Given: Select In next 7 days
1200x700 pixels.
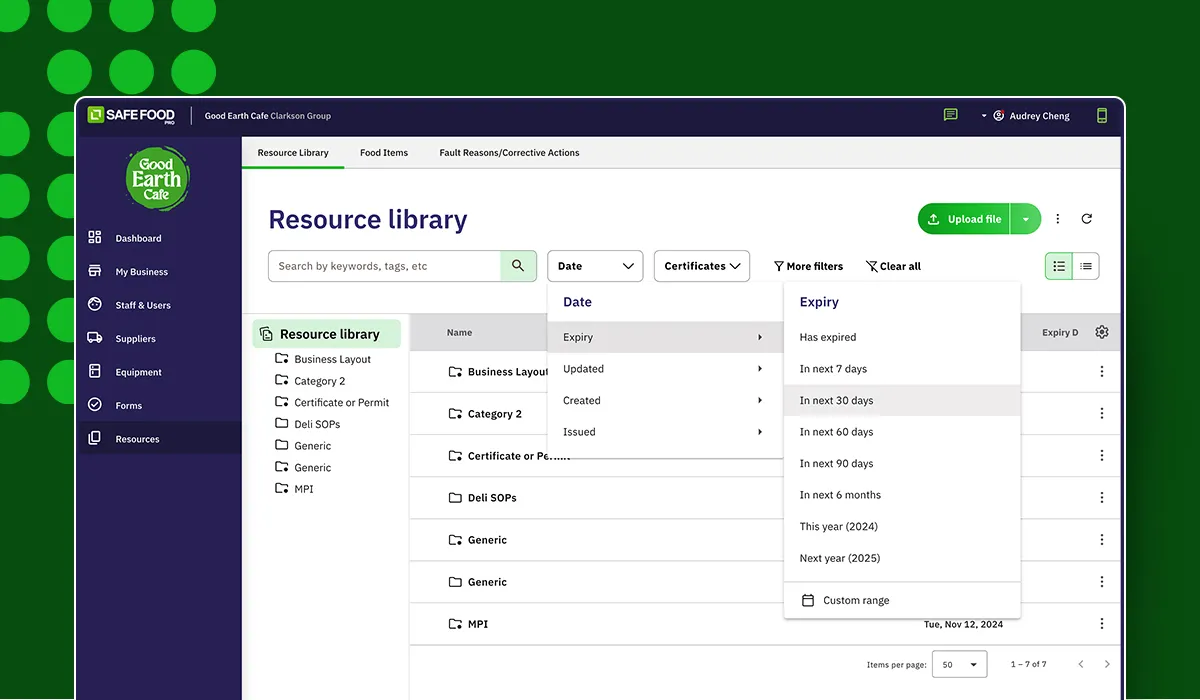Looking at the screenshot, I should 902,369.
